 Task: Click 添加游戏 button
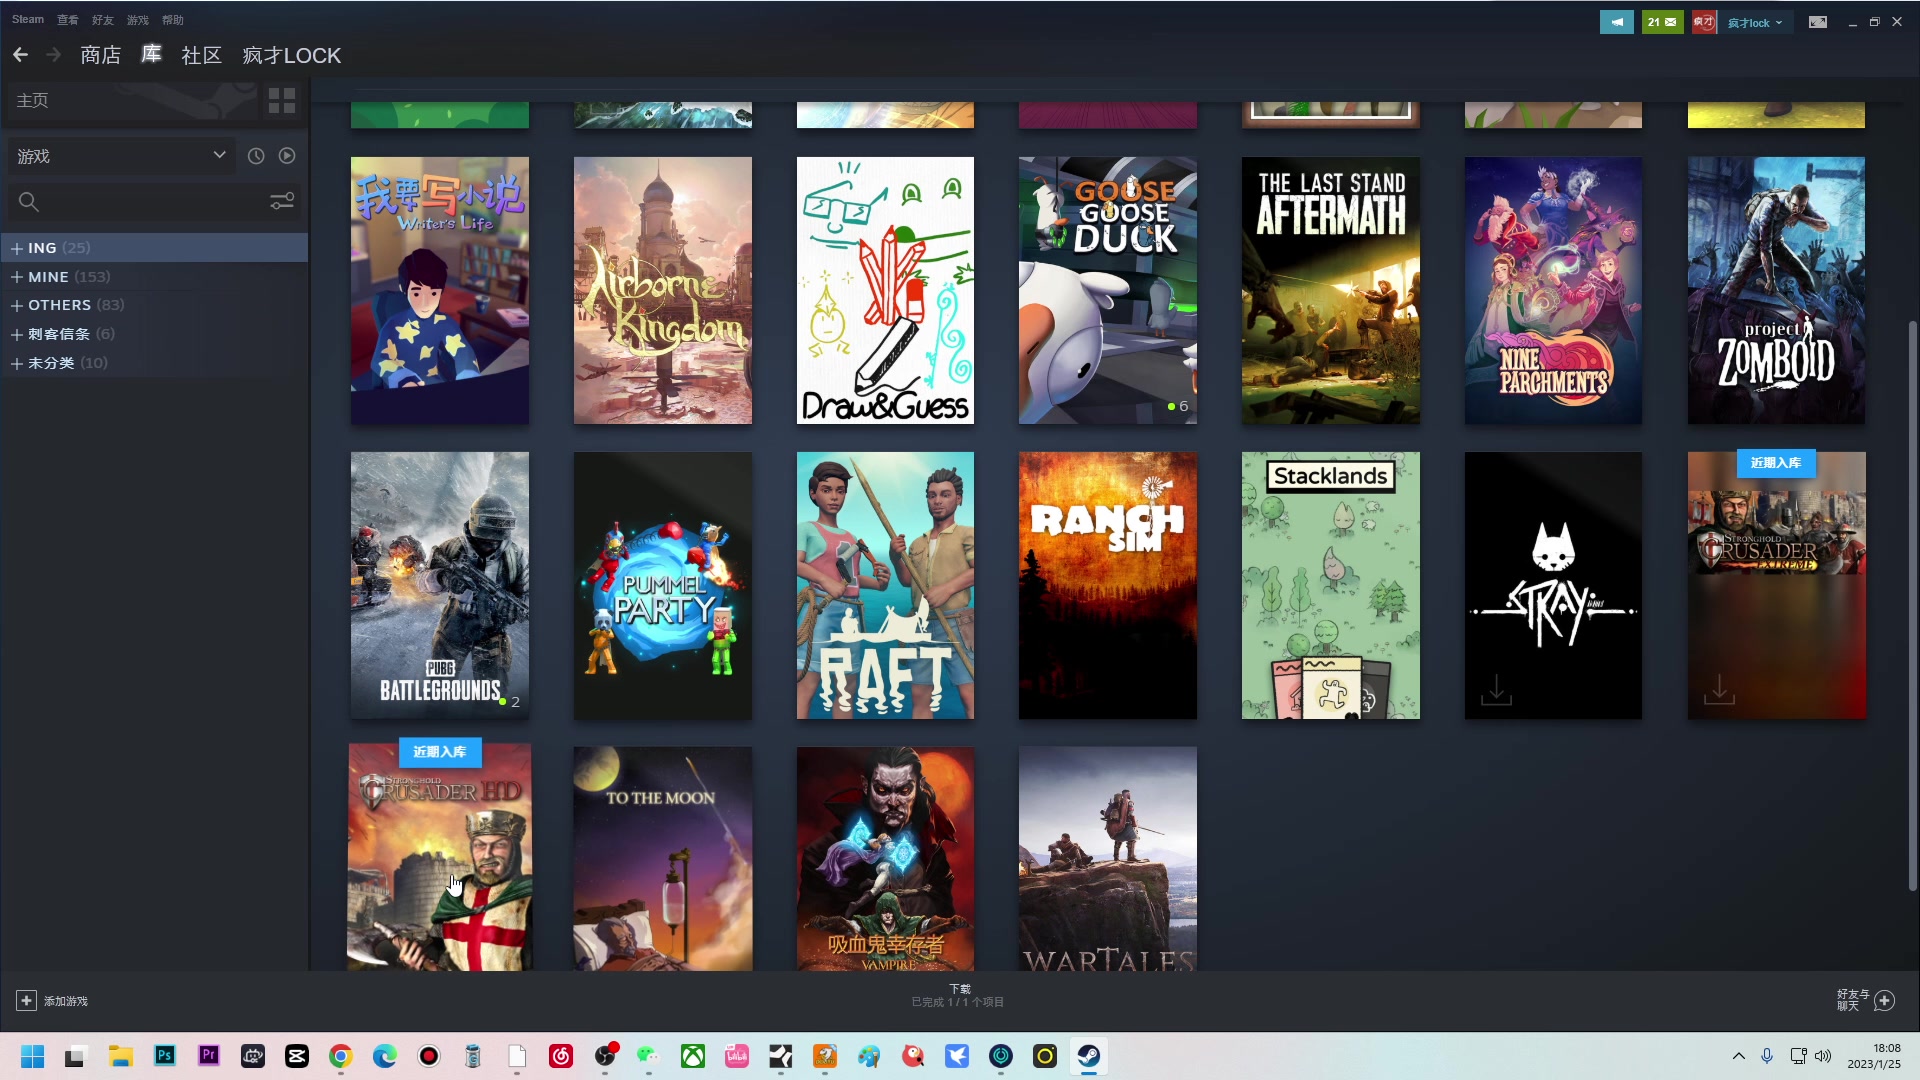[52, 1001]
